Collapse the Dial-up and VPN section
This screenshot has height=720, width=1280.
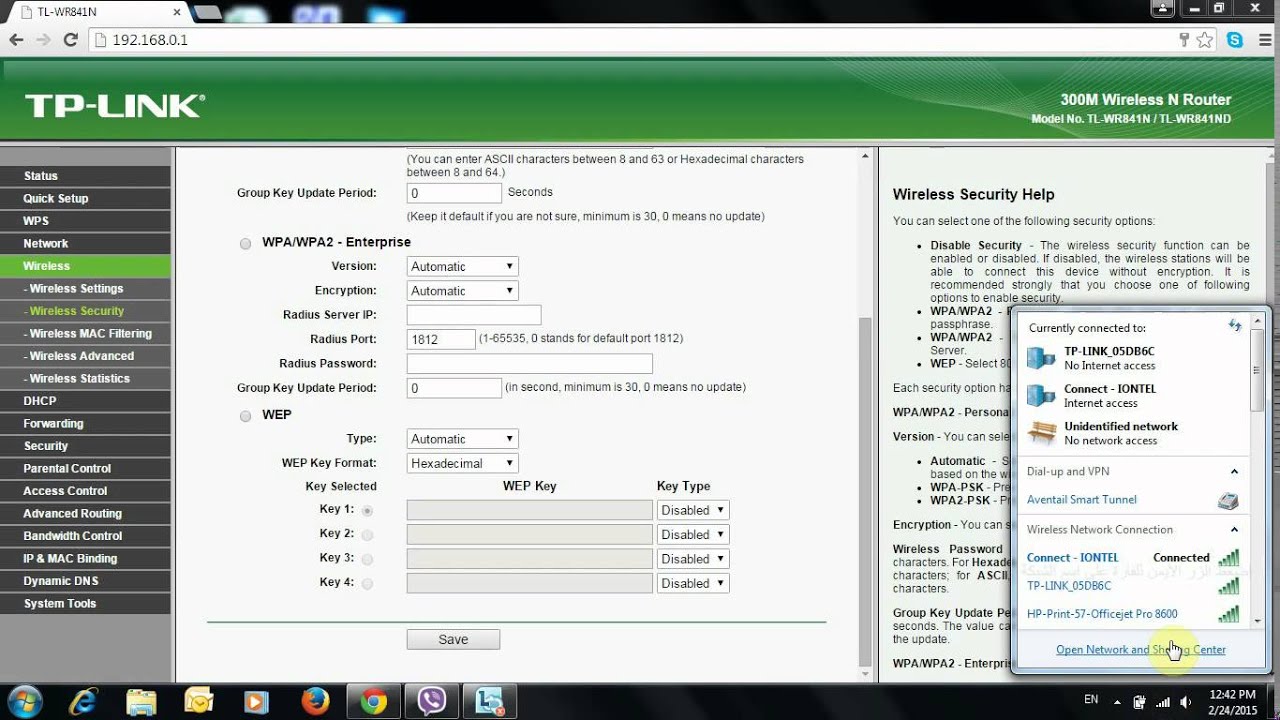coord(1234,472)
